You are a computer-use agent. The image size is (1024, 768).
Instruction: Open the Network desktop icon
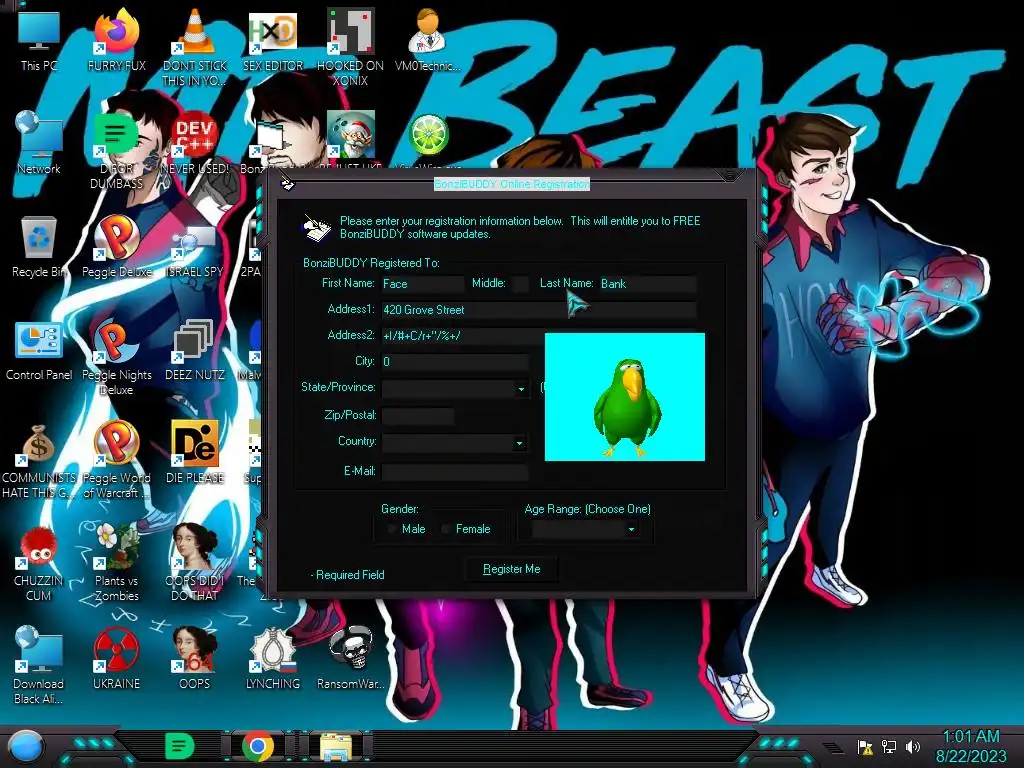[39, 143]
